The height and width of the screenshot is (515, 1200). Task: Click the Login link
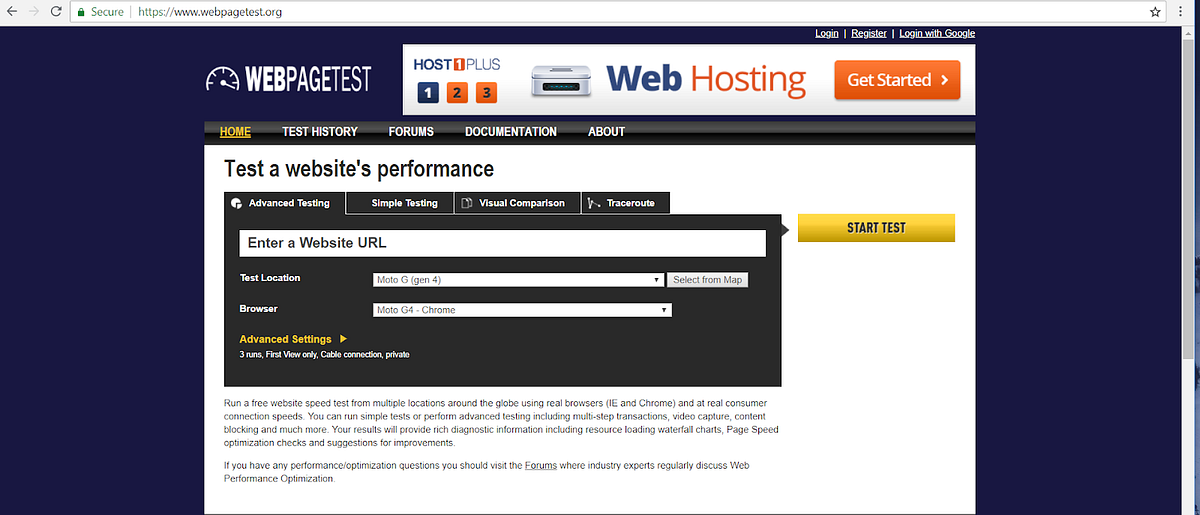coord(827,33)
